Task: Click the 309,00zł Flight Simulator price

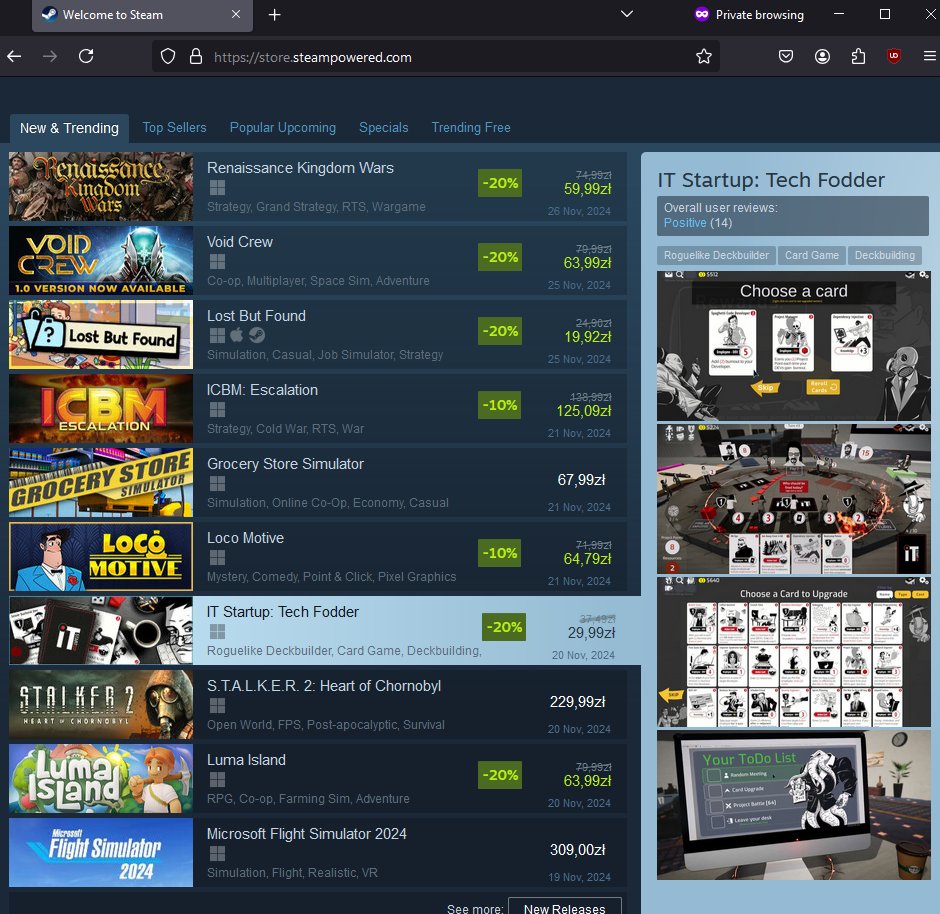Action: (x=578, y=850)
